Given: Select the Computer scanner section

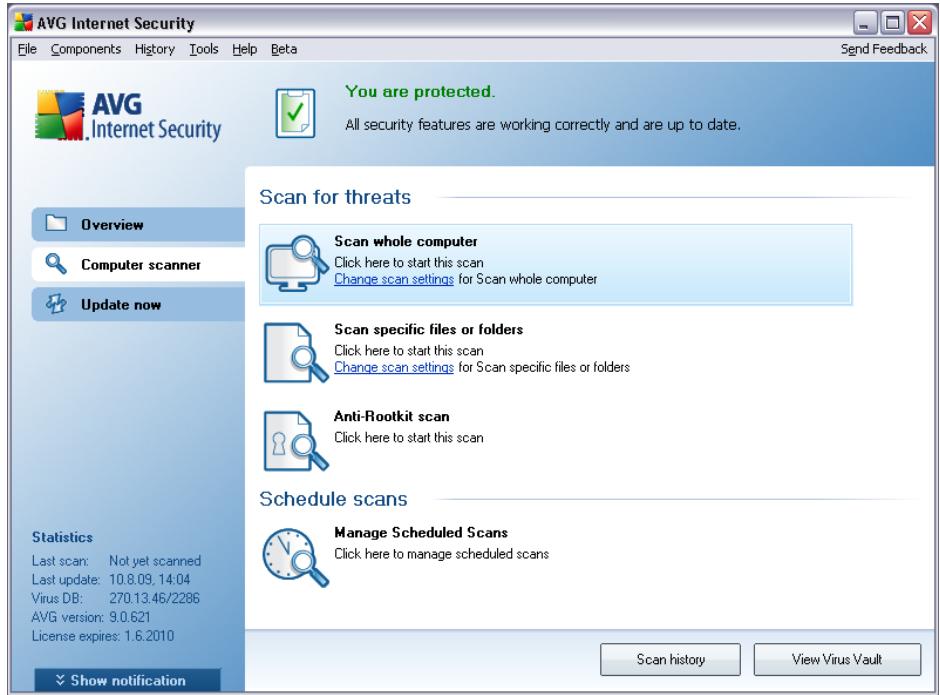Looking at the screenshot, I should tap(138, 264).
